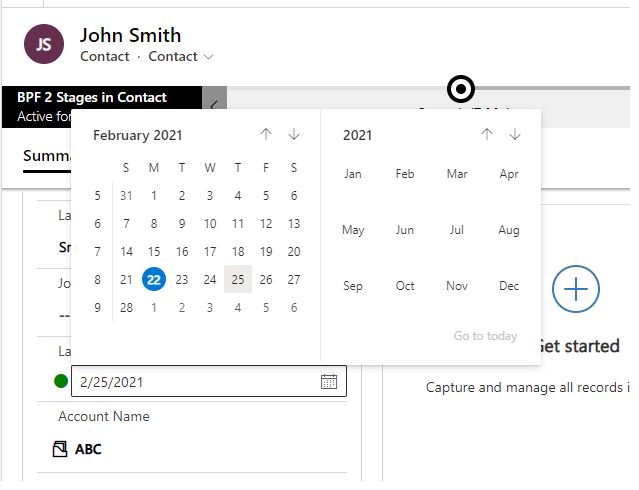Go to next year with down arrow

click(x=515, y=134)
